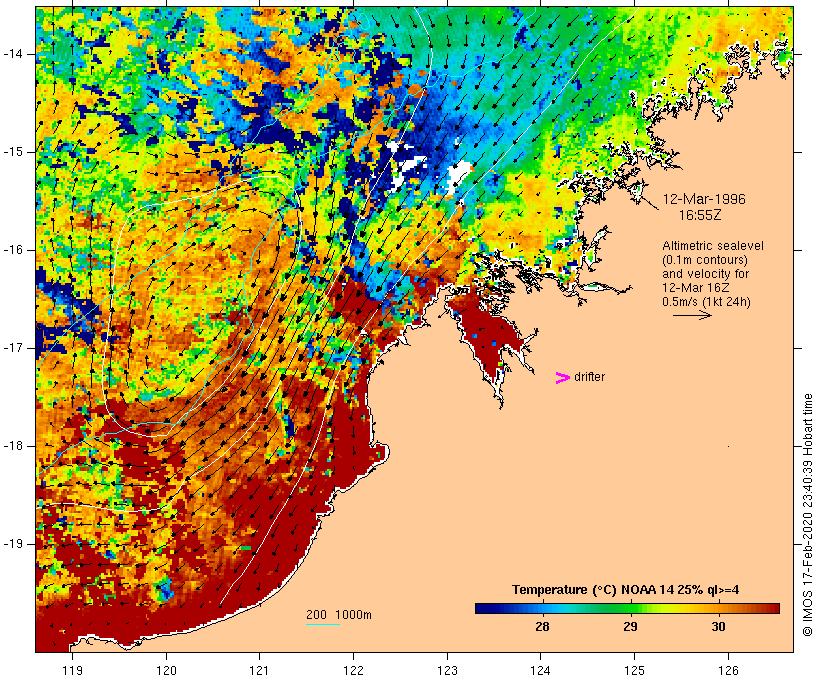820x680 pixels.
Task: Click the '30' colorbar tick label
Action: click(718, 626)
